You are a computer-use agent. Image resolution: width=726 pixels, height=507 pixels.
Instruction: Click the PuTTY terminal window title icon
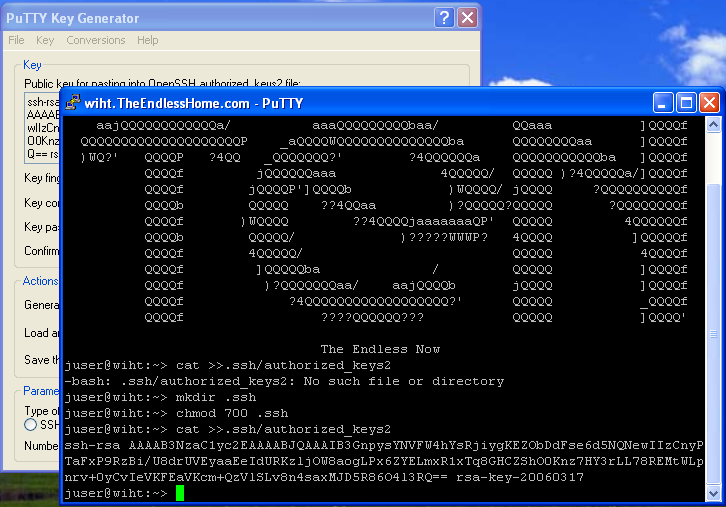pyautogui.click(x=73, y=102)
